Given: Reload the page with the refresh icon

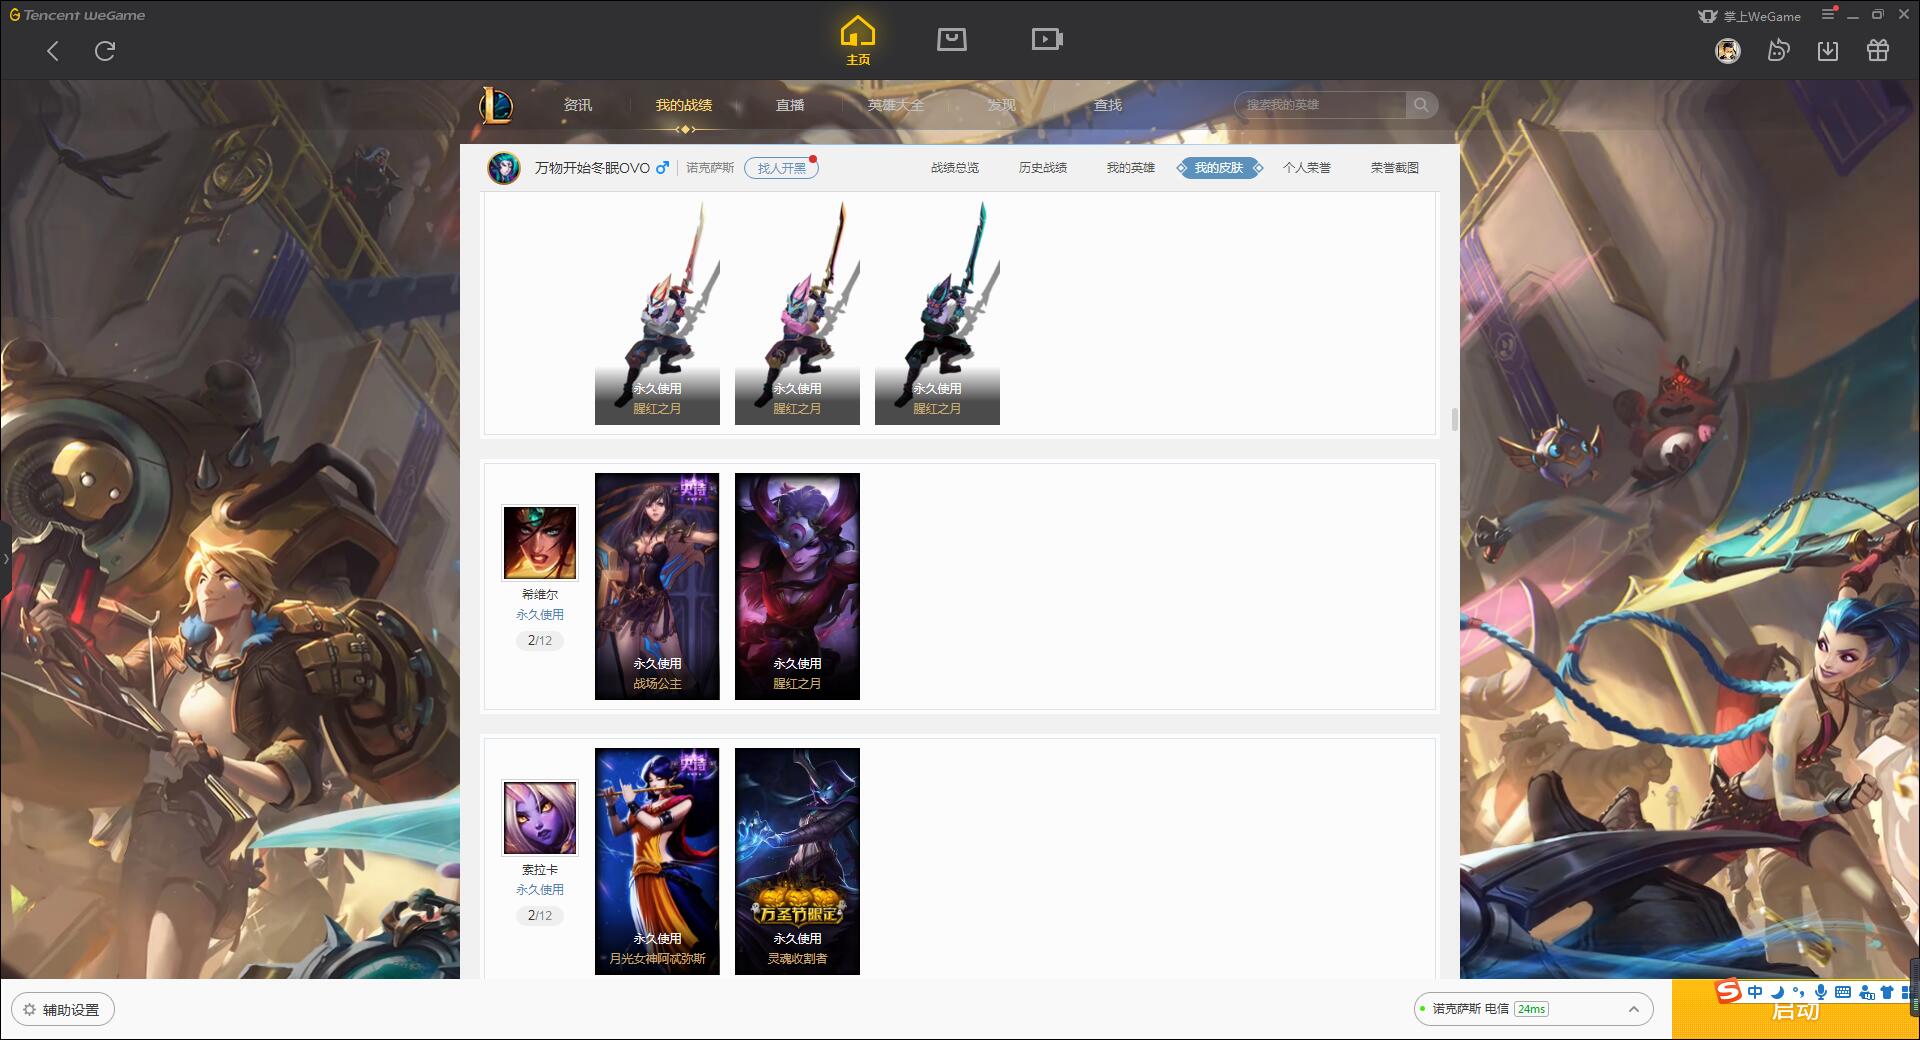Looking at the screenshot, I should click(x=105, y=51).
